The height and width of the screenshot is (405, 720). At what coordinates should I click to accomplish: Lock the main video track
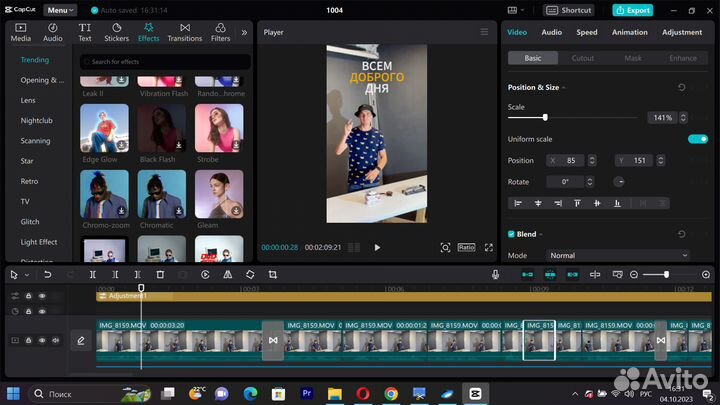coord(28,340)
